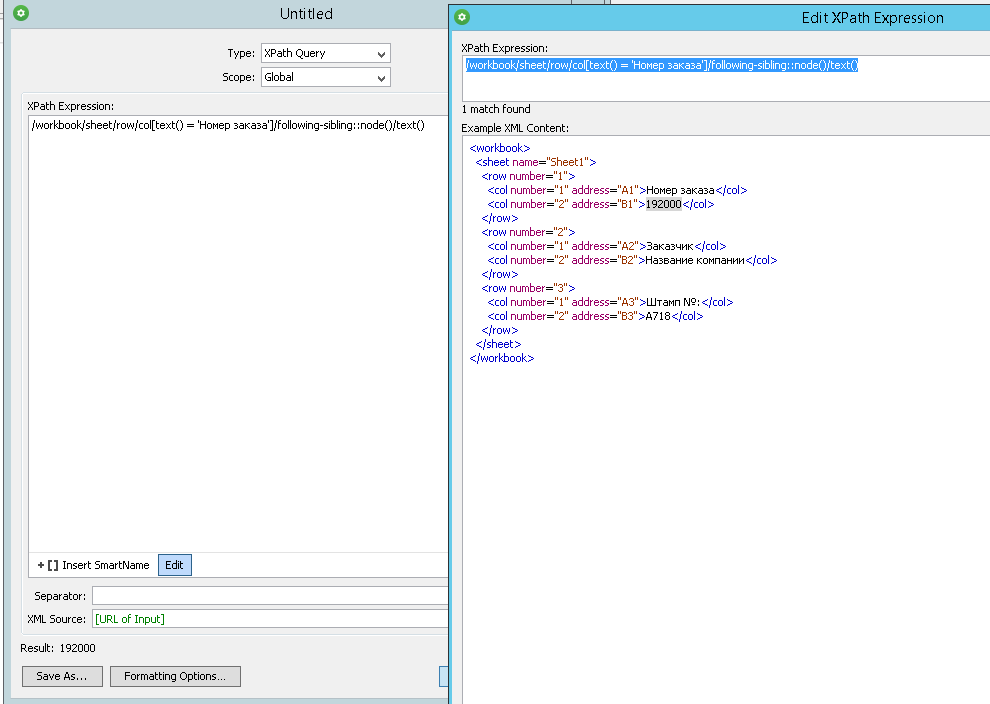Screen dimensions: 990x704
Task: Click the opening workbook tag in example XML
Action: click(x=500, y=148)
